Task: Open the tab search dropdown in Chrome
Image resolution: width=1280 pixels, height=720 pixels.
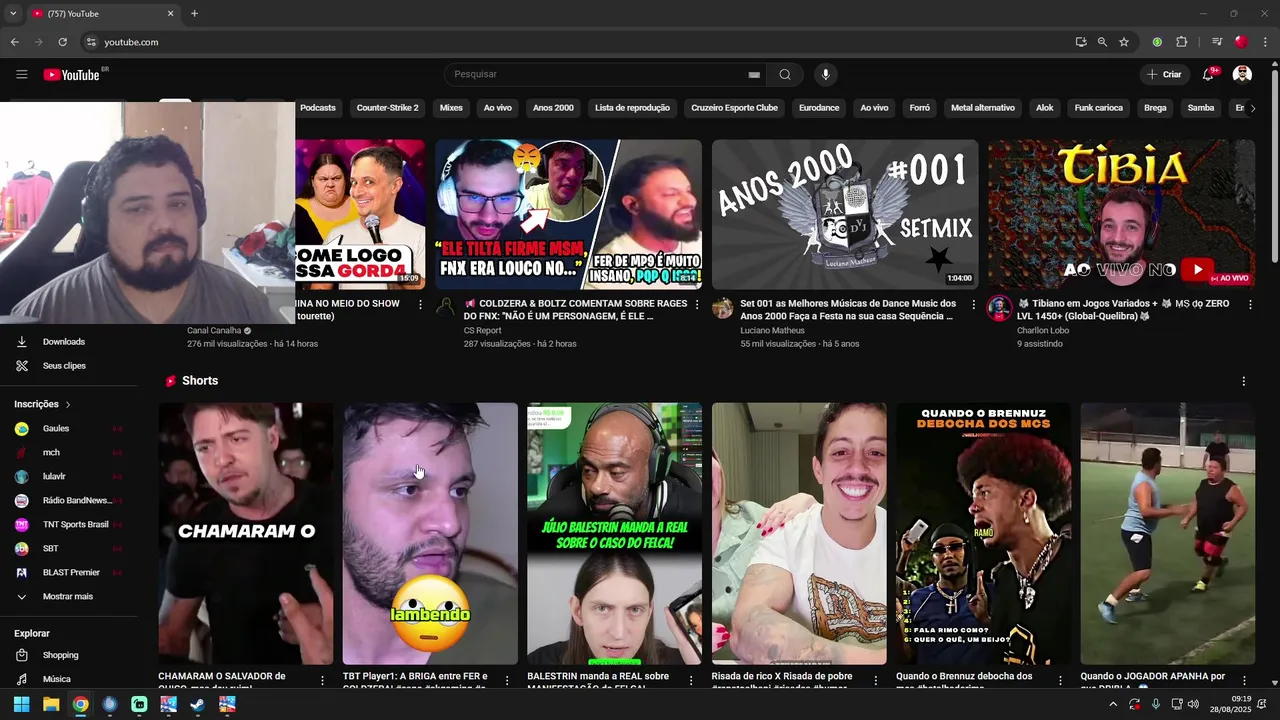Action: point(13,14)
